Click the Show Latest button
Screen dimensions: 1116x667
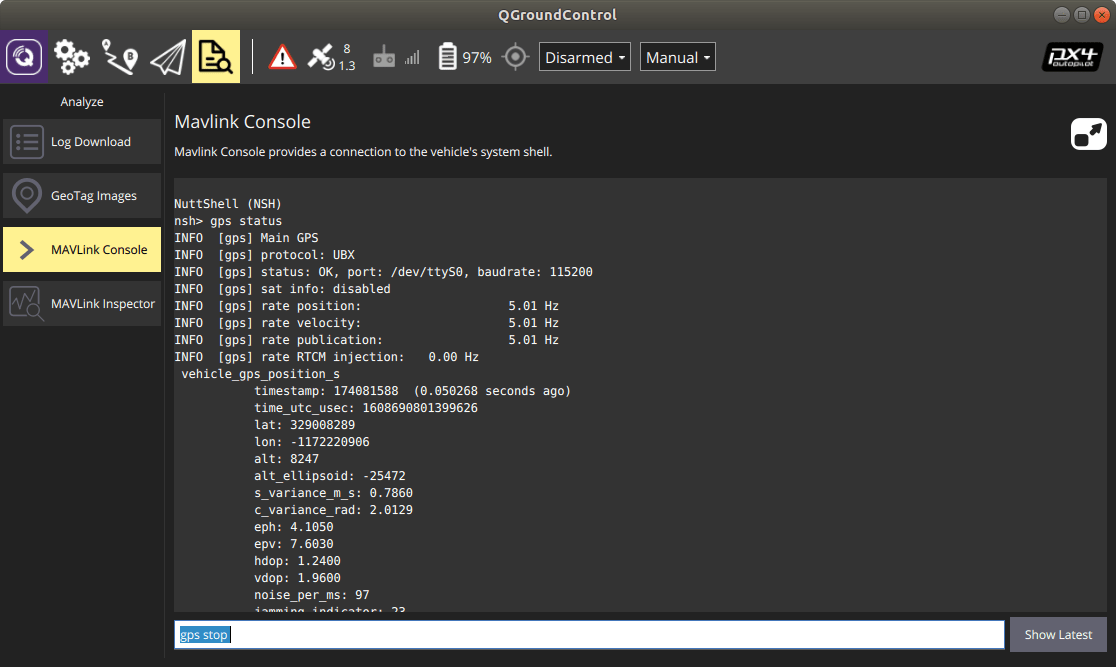[x=1058, y=634]
